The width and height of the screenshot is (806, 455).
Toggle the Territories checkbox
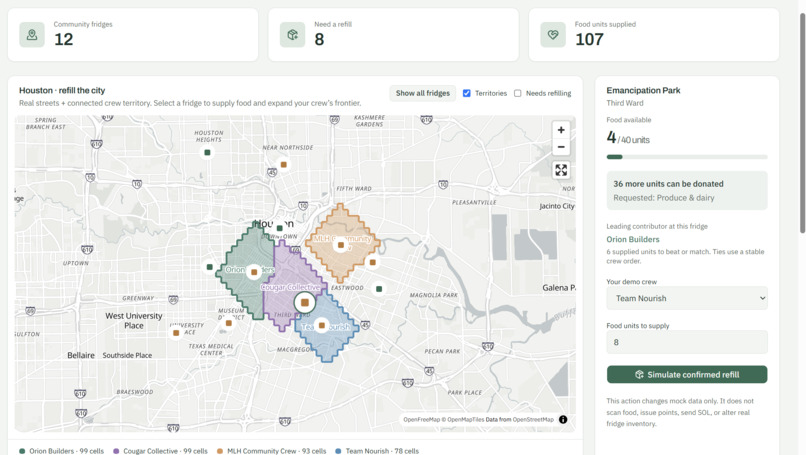point(466,93)
